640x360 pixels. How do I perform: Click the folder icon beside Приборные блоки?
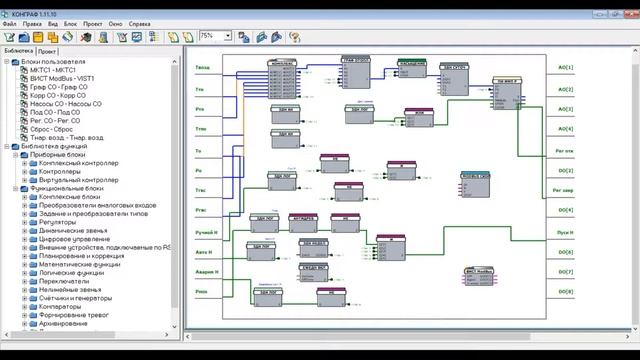(24, 155)
